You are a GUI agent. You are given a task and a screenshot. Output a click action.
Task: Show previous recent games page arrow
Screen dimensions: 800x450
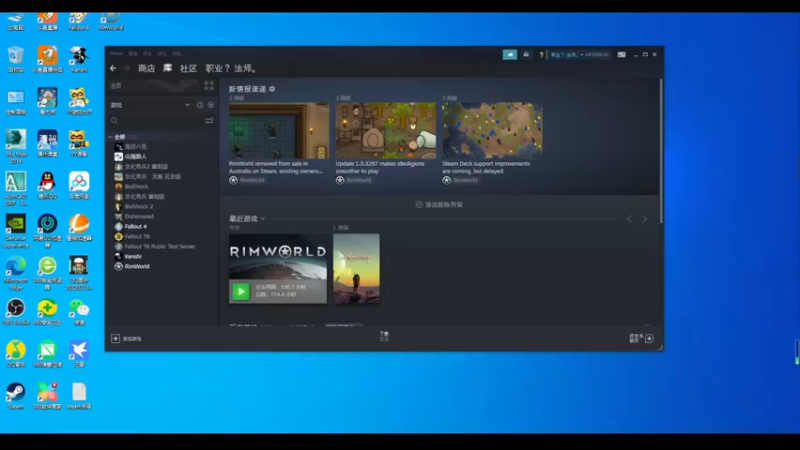pyautogui.click(x=630, y=219)
